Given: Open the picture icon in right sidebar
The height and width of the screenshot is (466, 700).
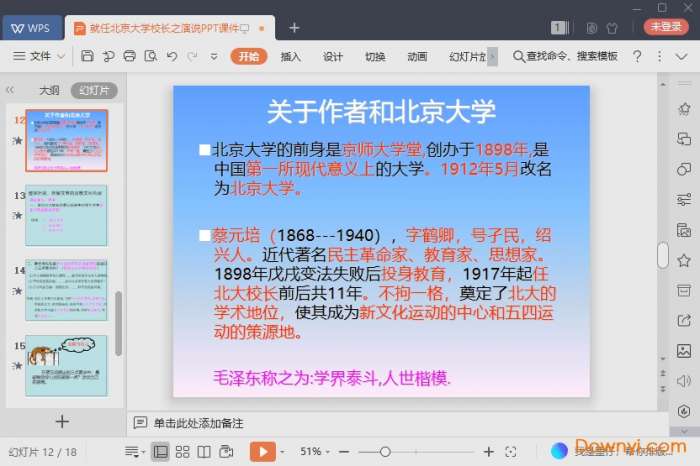Looking at the screenshot, I should tap(684, 351).
